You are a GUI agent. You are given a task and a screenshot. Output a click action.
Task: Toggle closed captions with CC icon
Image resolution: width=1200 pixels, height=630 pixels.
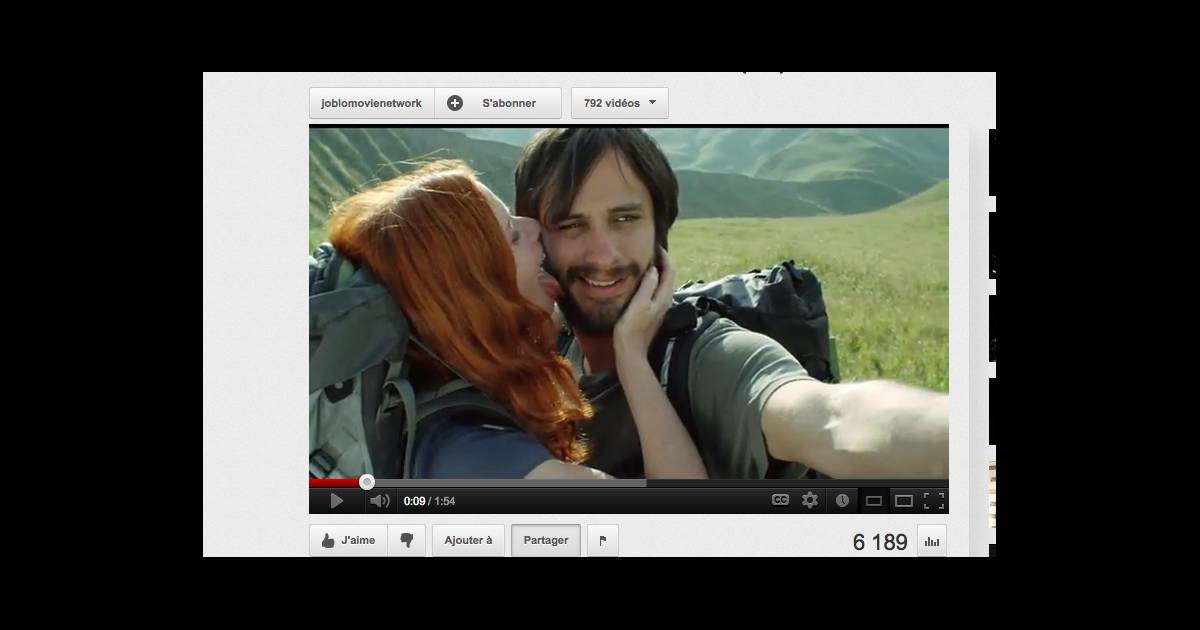pyautogui.click(x=780, y=500)
